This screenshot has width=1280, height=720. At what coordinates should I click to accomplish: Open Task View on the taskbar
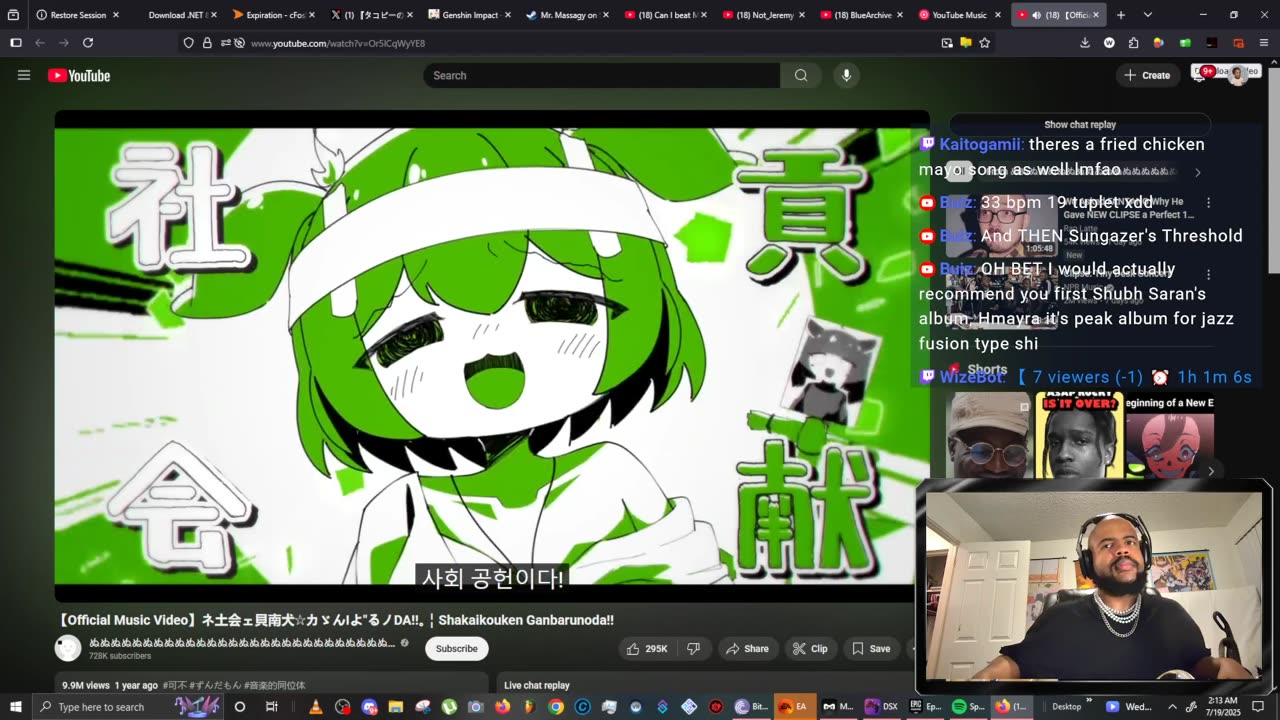pyautogui.click(x=271, y=707)
